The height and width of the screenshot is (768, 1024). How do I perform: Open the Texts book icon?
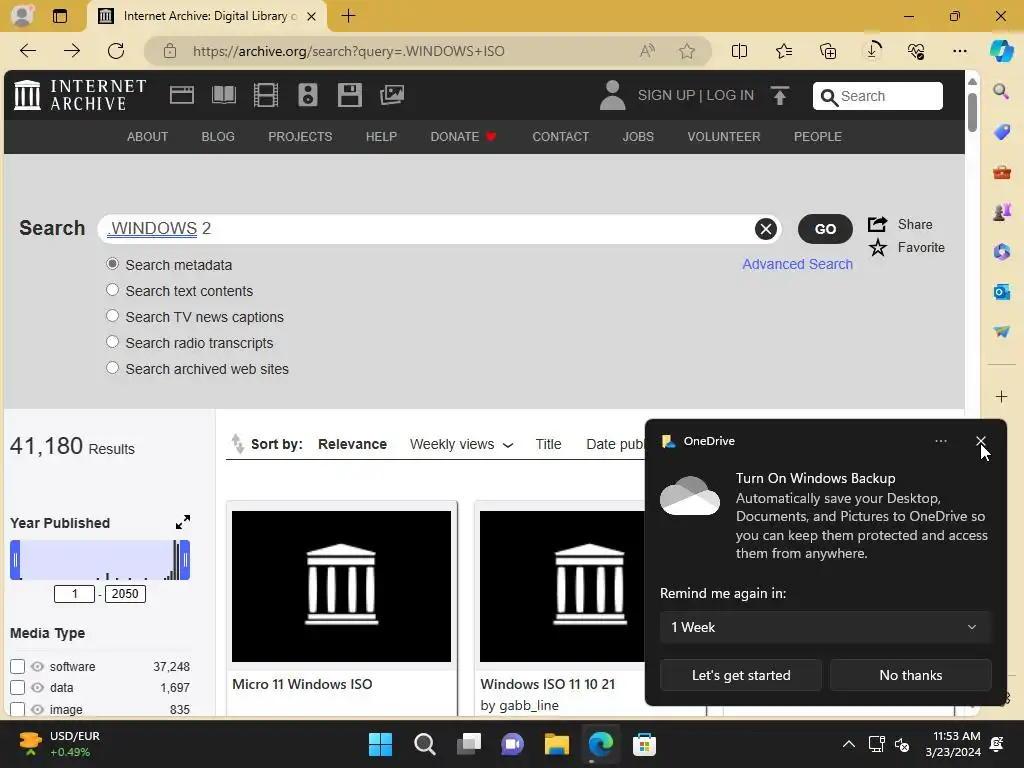coord(224,95)
